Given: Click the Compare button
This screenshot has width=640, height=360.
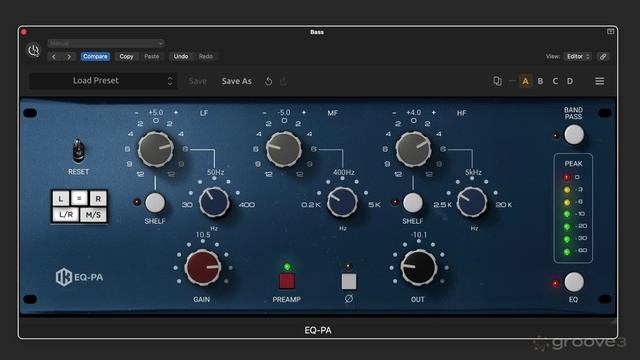Looking at the screenshot, I should pos(95,57).
